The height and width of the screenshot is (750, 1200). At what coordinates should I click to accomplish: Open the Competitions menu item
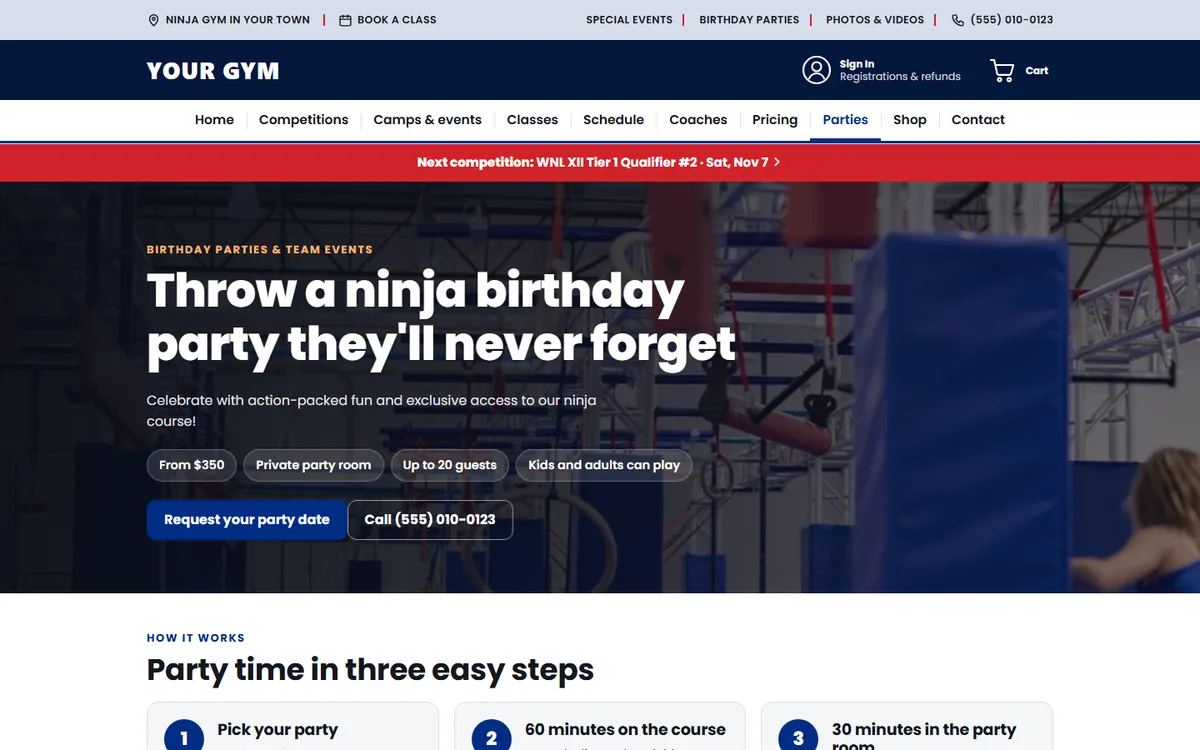point(304,120)
